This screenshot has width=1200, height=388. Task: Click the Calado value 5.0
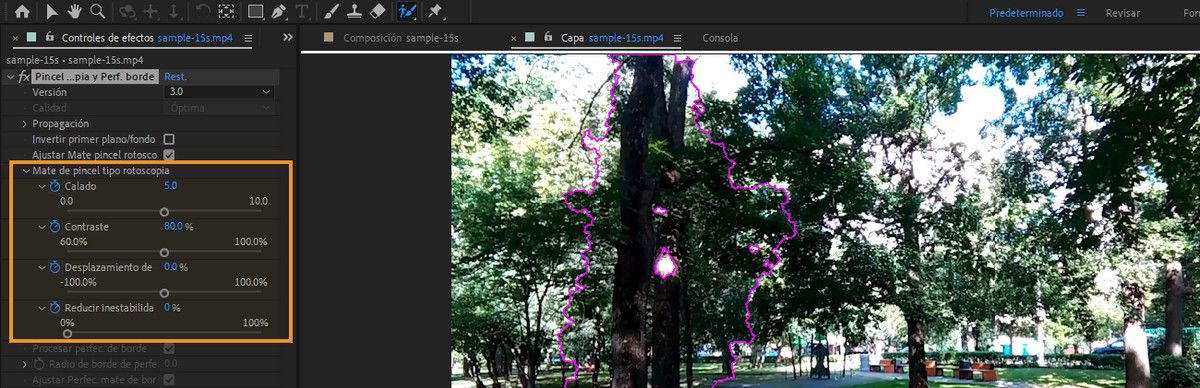click(x=170, y=187)
